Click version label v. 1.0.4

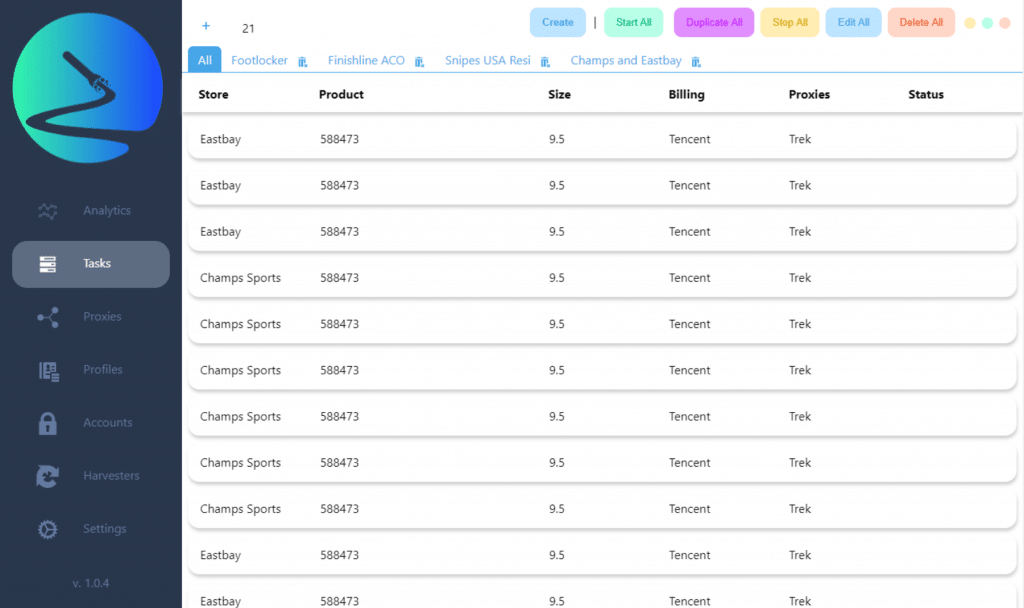point(91,583)
